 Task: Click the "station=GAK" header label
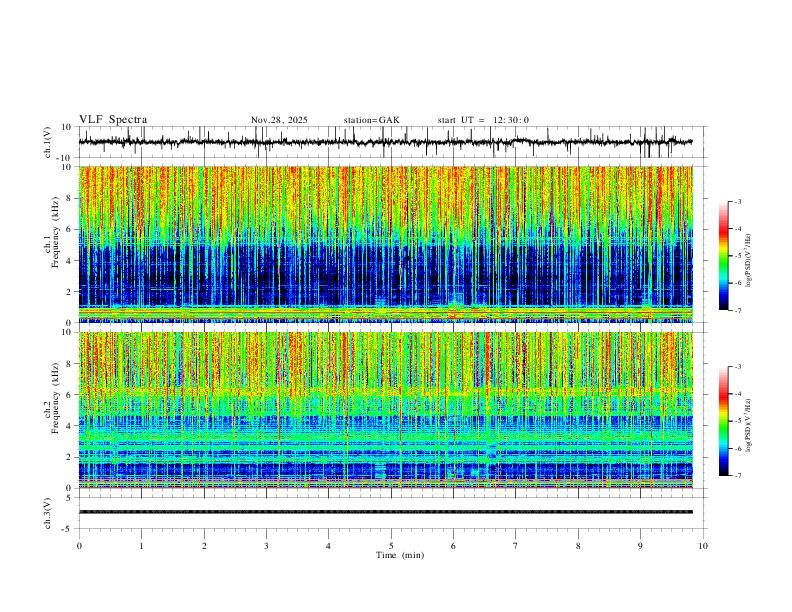tap(372, 120)
